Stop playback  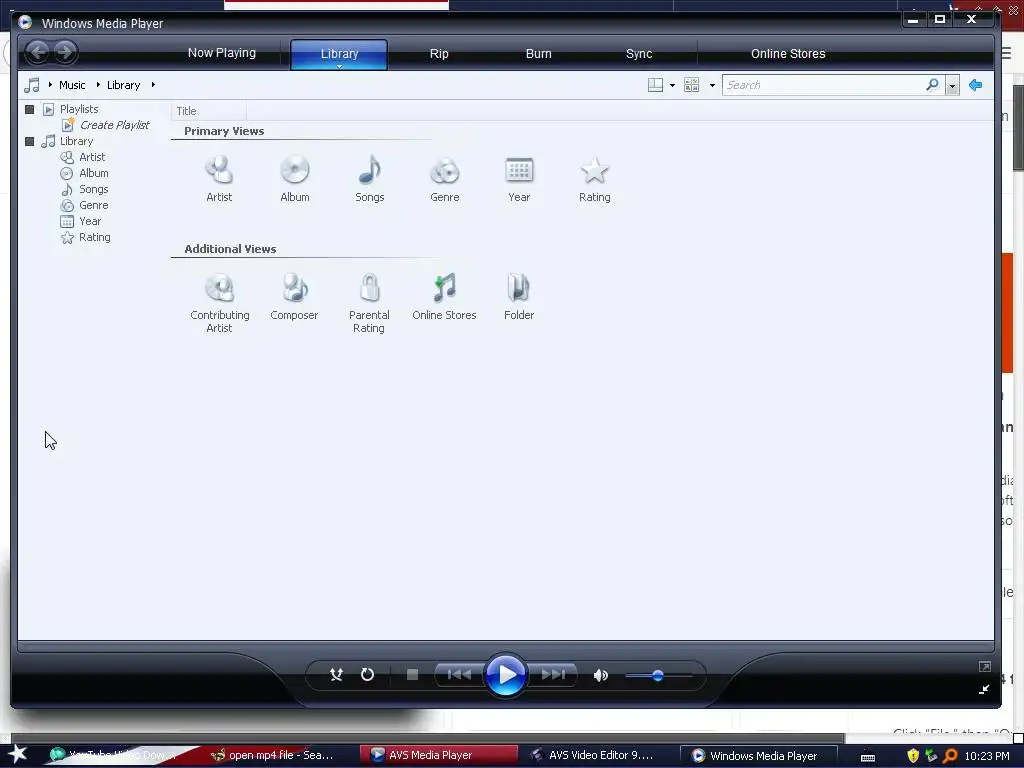tap(412, 675)
